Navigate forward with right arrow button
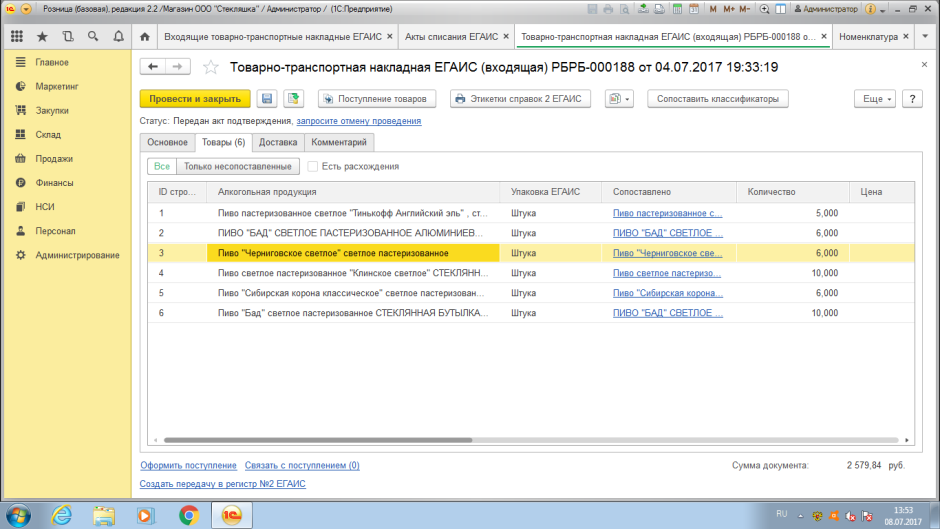The height and width of the screenshot is (529, 940). tap(177, 67)
